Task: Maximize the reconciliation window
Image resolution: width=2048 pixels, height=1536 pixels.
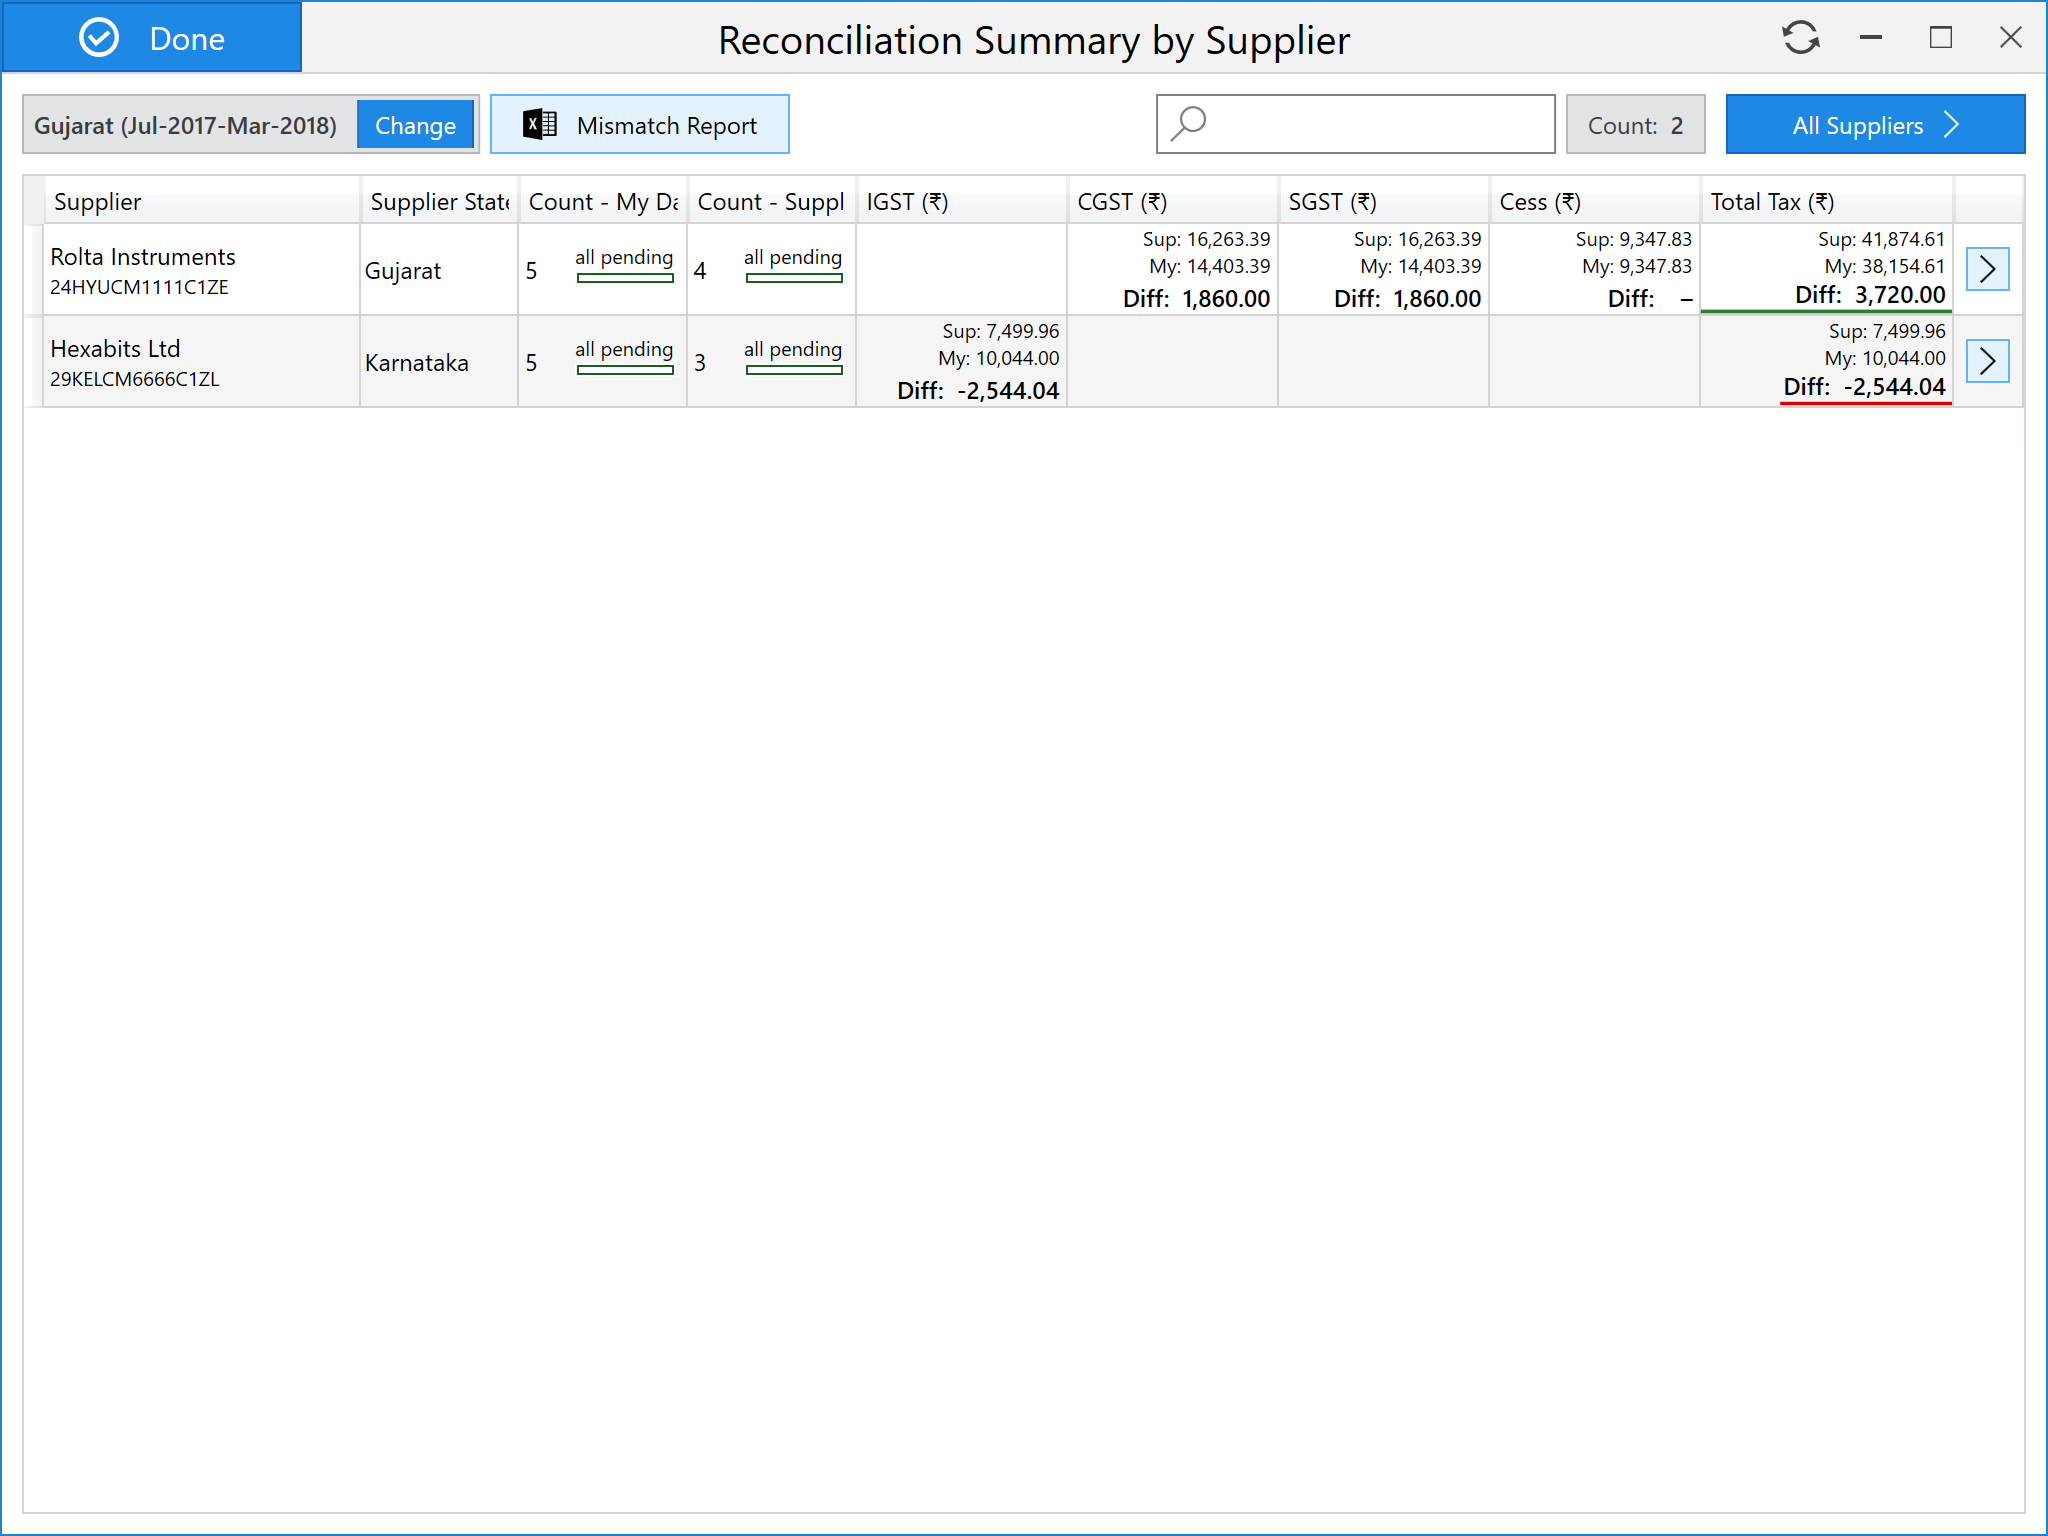Action: tap(1940, 38)
